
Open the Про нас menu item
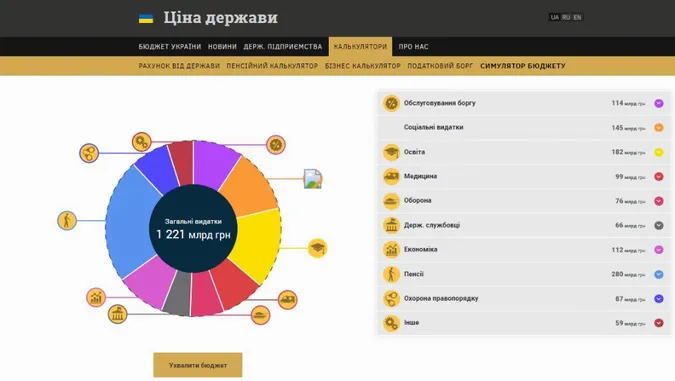pyautogui.click(x=413, y=46)
